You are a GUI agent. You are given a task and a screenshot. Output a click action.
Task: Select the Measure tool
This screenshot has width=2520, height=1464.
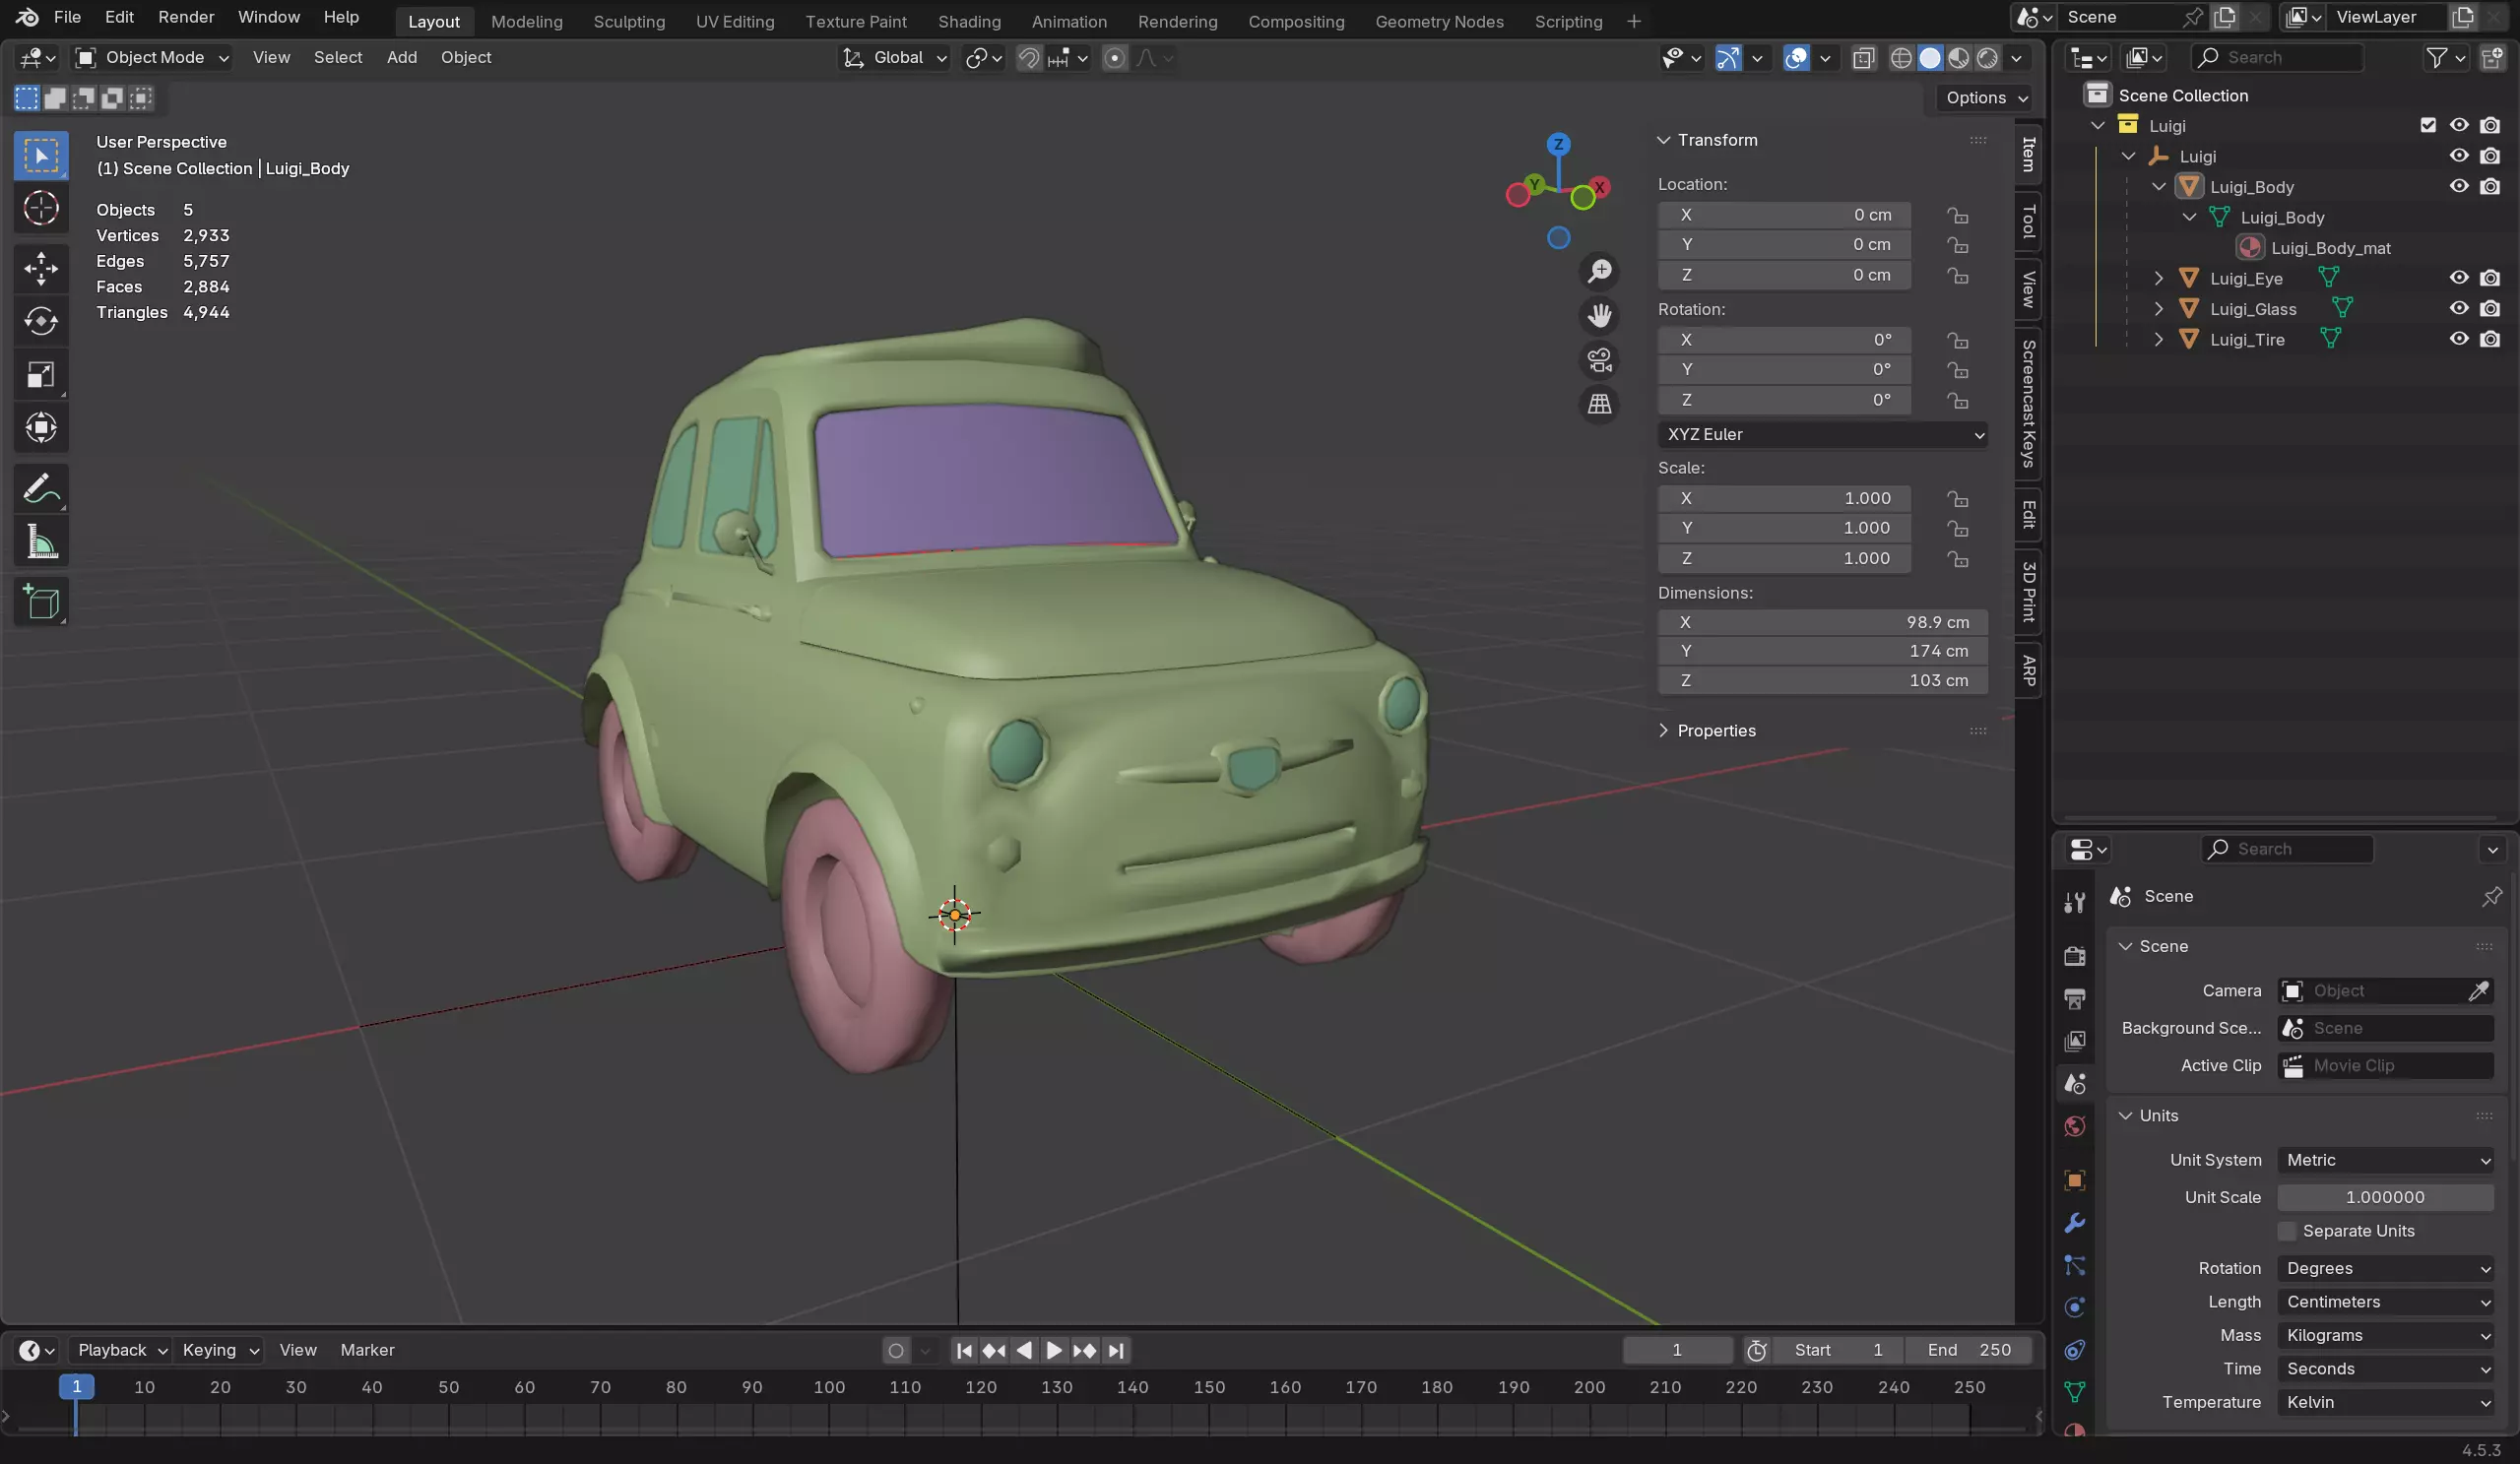(x=41, y=542)
